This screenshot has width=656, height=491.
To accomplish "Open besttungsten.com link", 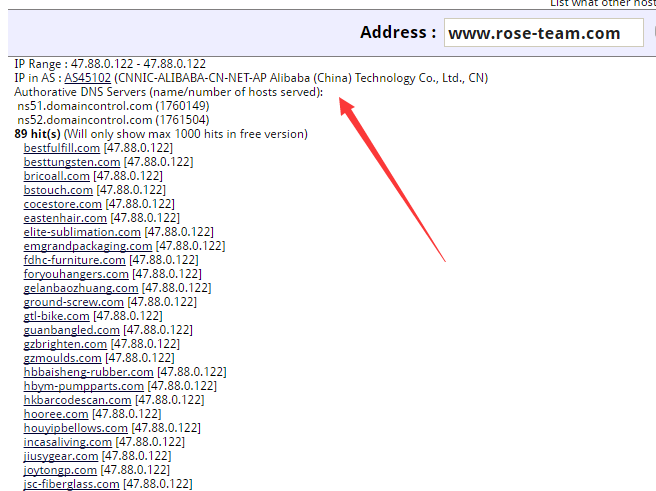I will coord(72,162).
